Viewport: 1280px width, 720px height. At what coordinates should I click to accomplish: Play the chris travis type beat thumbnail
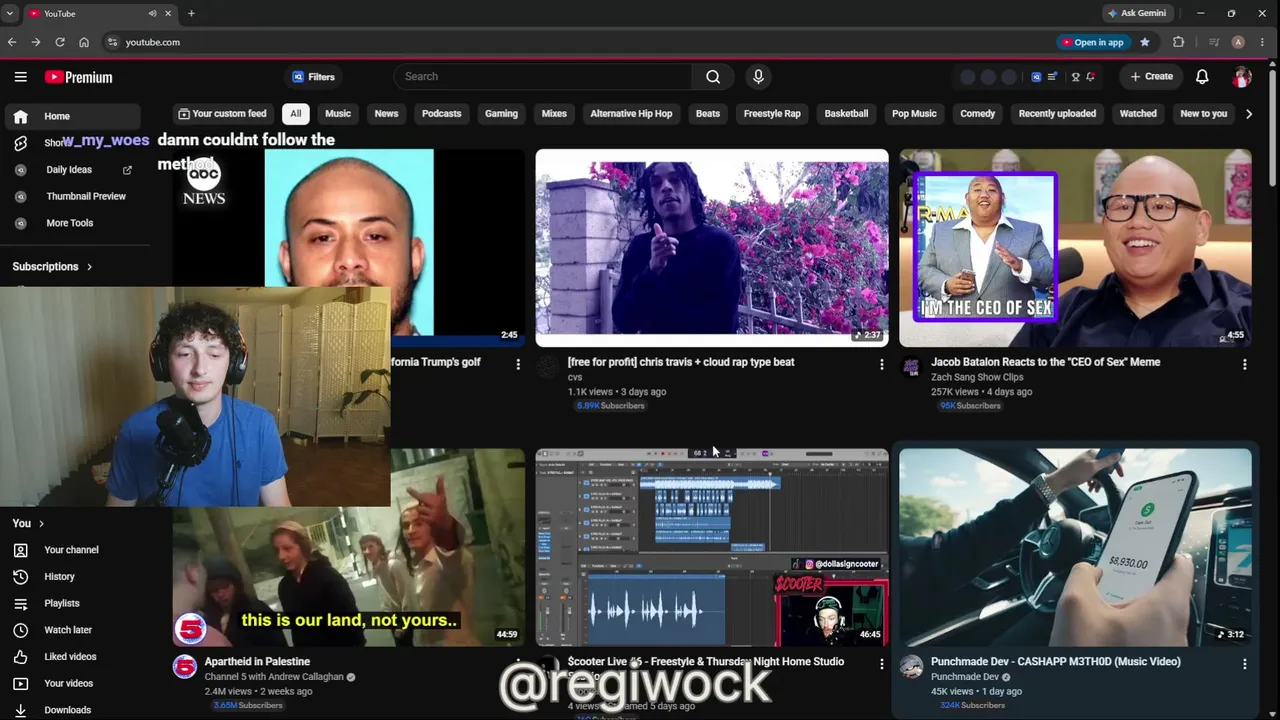[x=712, y=248]
